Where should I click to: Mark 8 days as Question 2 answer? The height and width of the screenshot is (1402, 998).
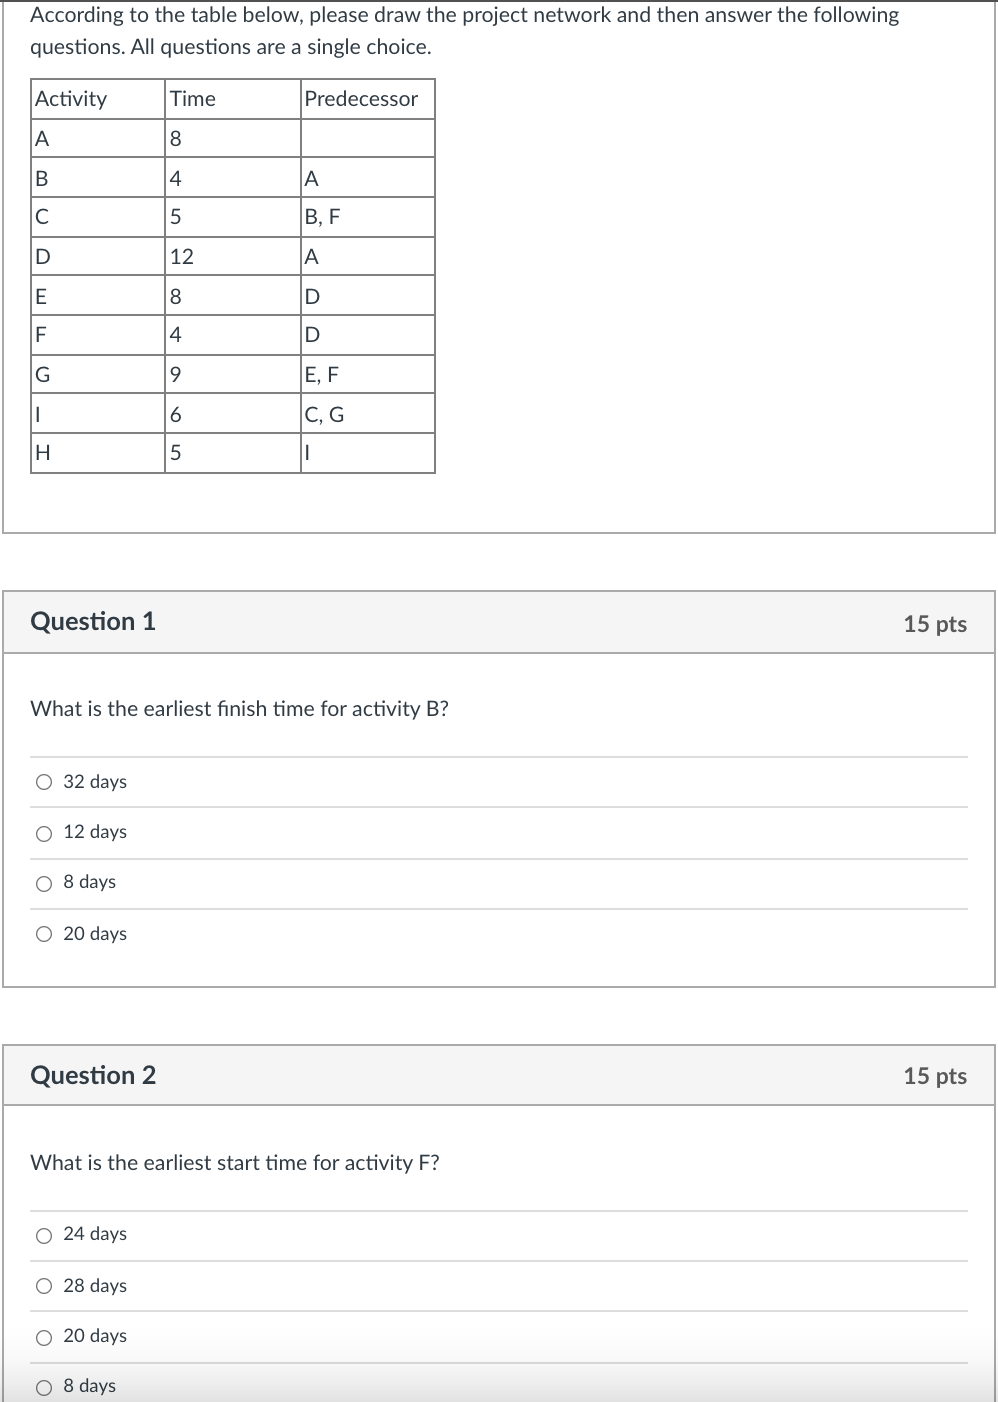pos(44,1387)
